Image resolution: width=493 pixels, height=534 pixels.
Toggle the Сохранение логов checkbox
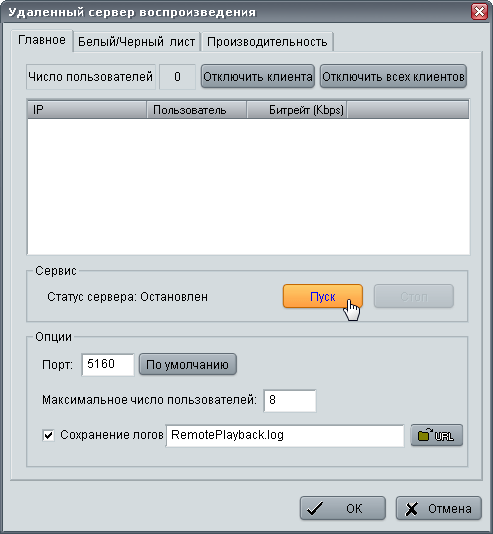coord(48,435)
